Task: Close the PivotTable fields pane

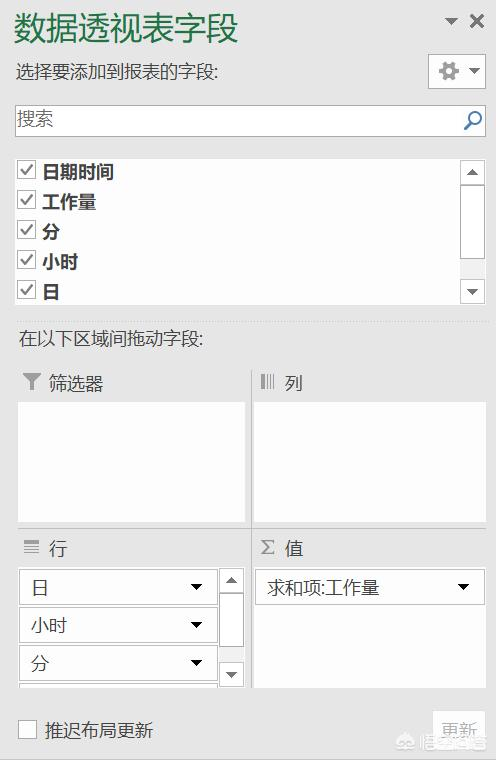Action: (x=477, y=21)
